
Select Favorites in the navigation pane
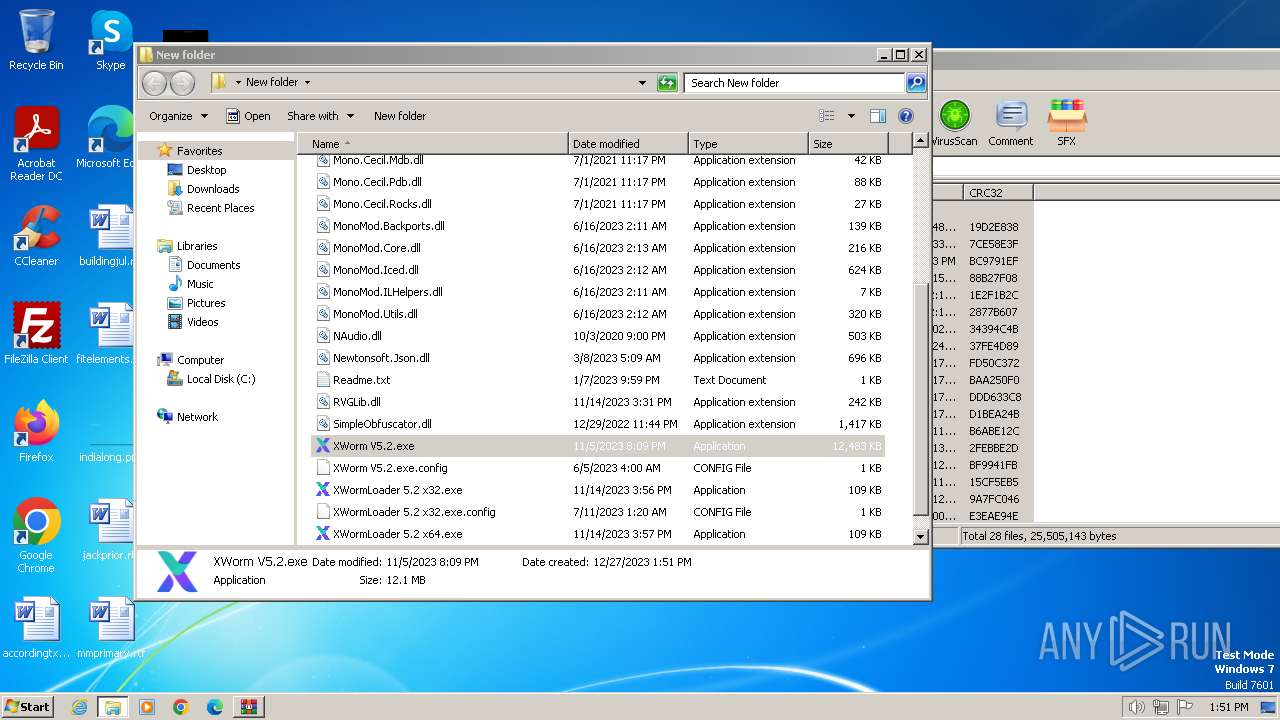199,151
